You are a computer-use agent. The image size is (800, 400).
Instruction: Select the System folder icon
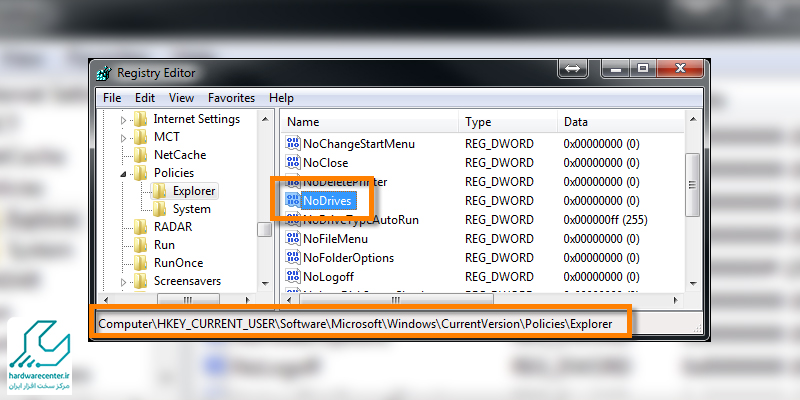pyautogui.click(x=159, y=209)
